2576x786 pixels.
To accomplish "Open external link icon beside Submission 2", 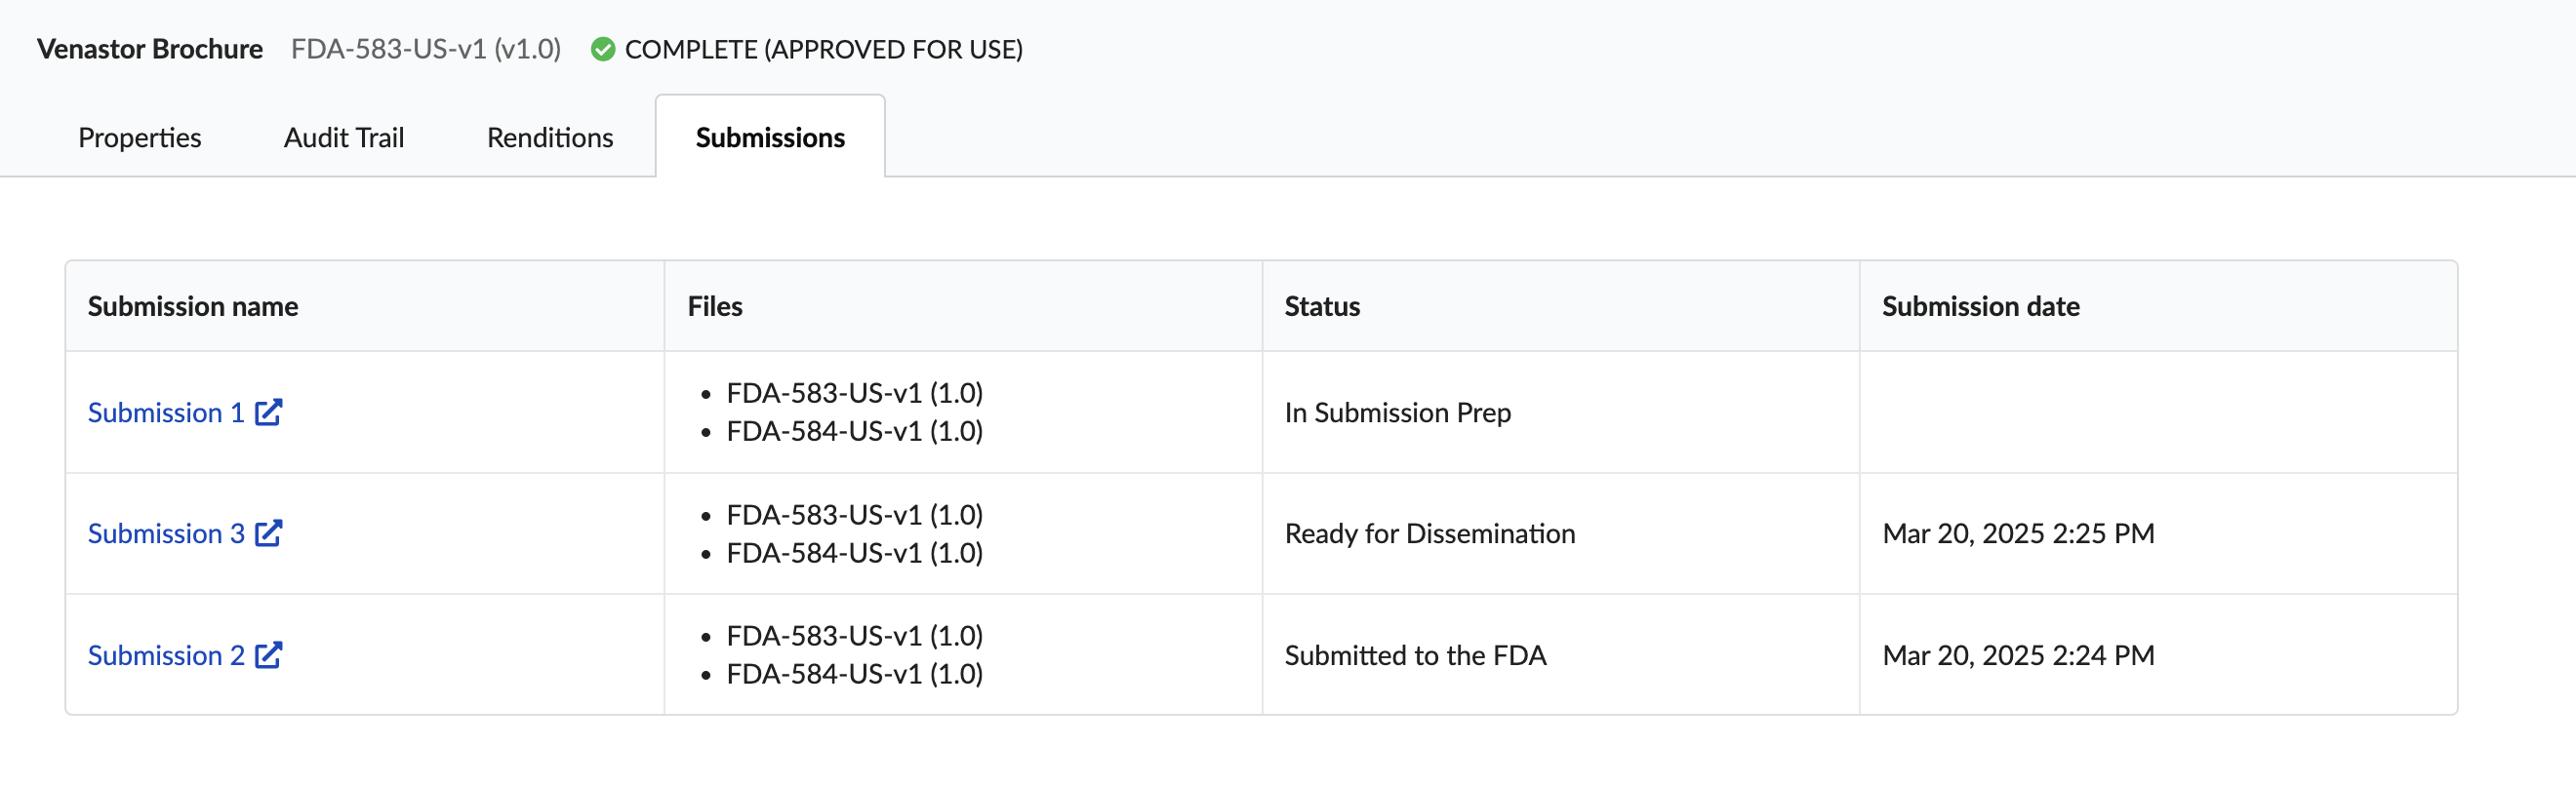I will point(268,655).
